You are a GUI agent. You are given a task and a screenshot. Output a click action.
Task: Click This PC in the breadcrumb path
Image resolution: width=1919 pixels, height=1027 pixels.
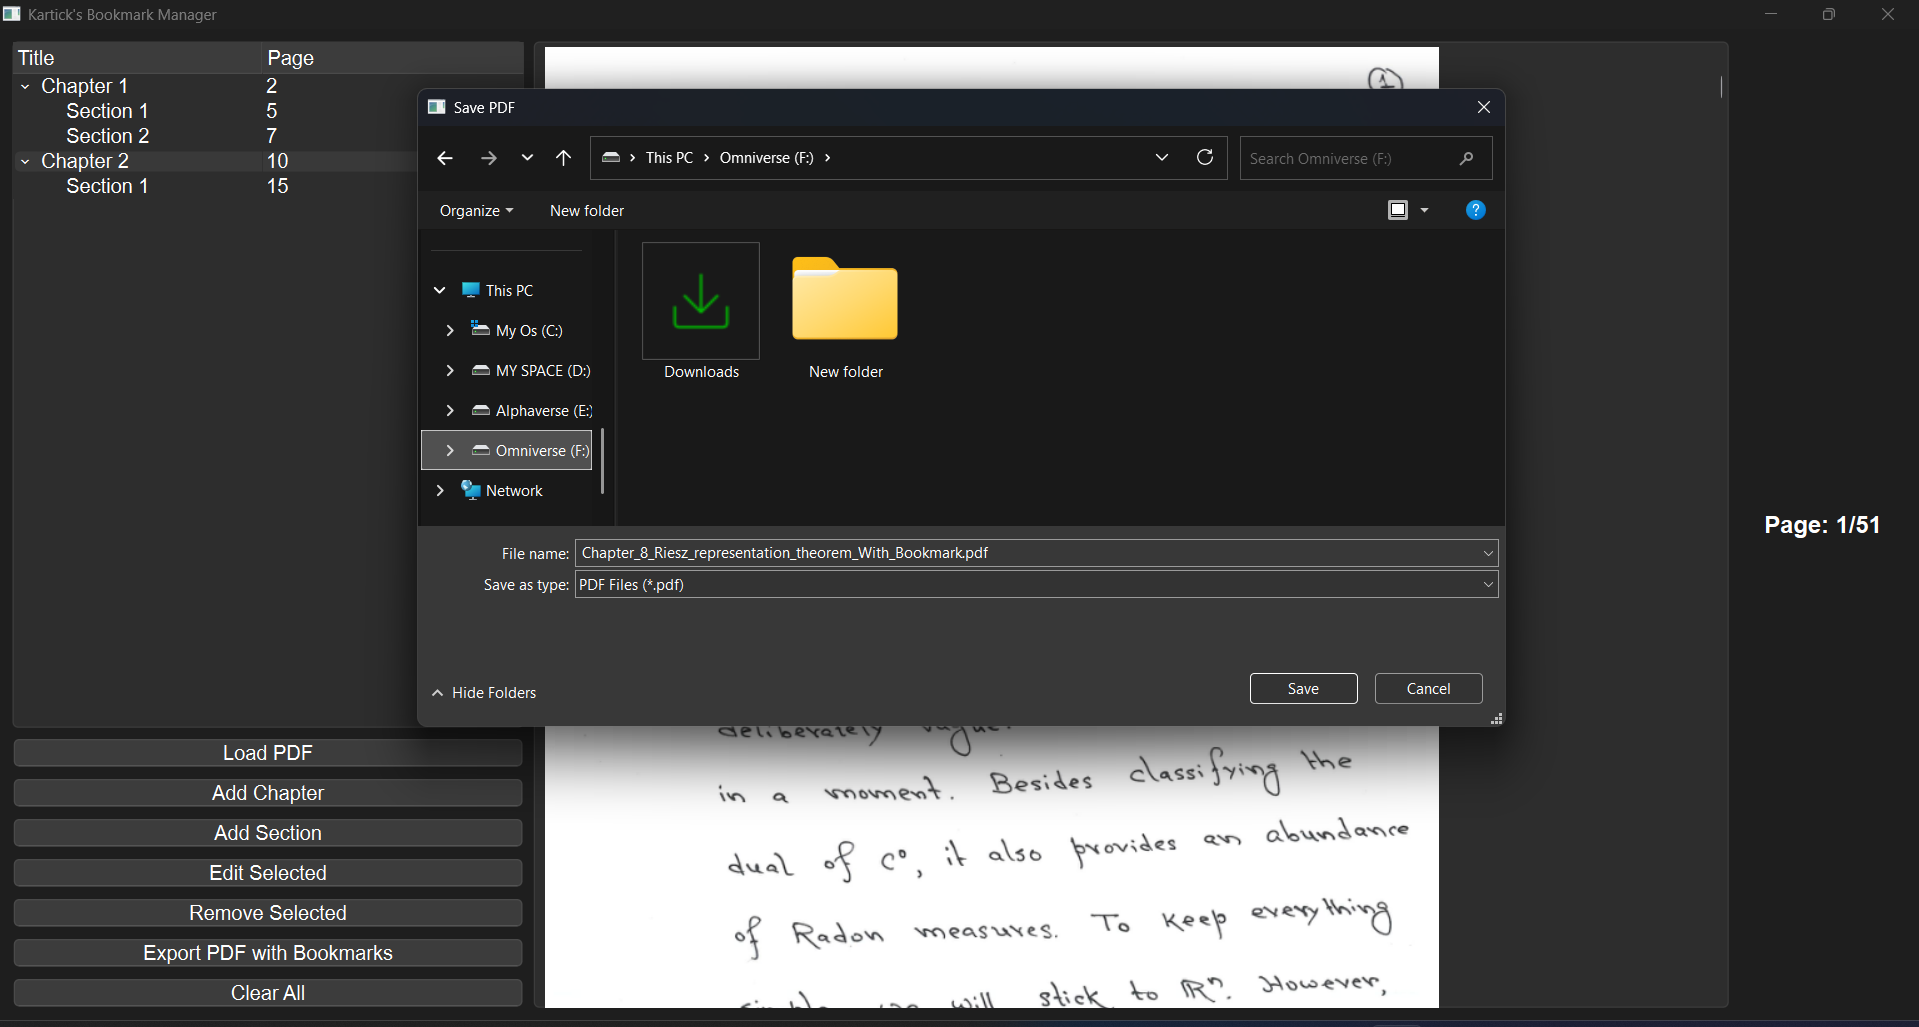pyautogui.click(x=671, y=157)
